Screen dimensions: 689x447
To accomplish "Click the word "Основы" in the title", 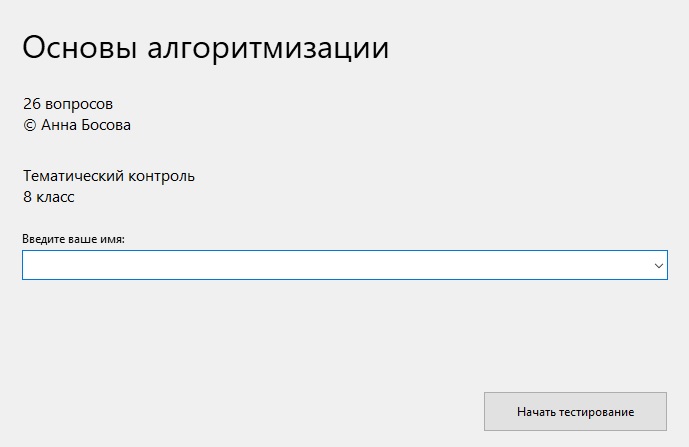I will [x=75, y=47].
